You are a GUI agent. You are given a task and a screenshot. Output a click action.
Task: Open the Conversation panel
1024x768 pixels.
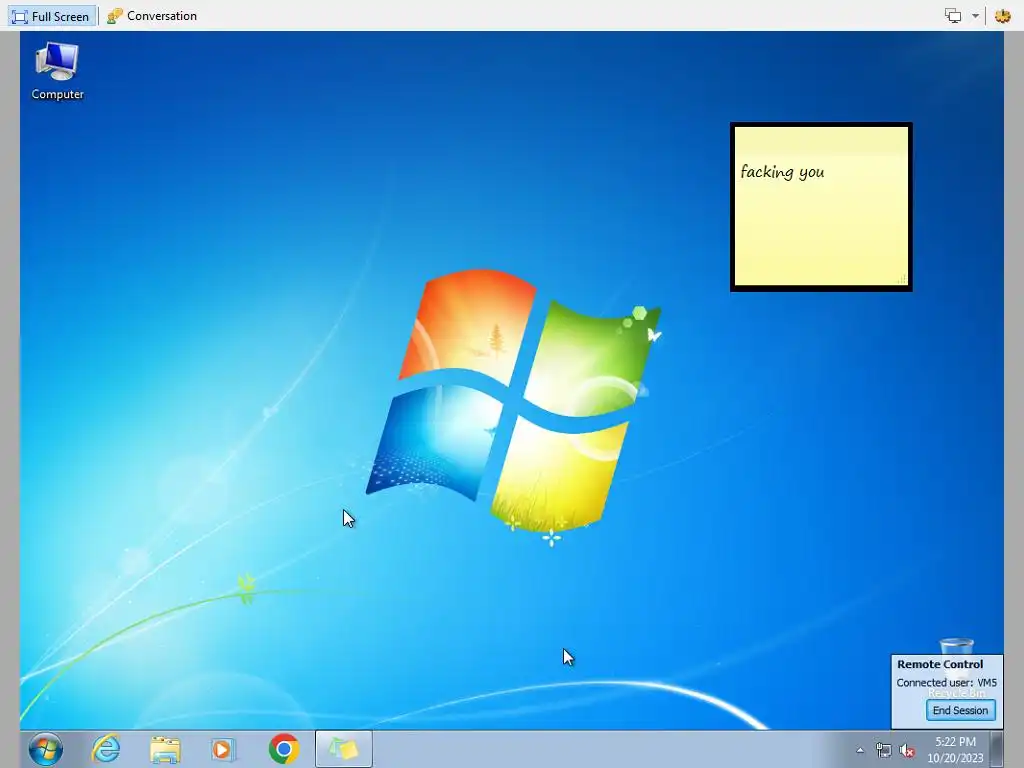(x=152, y=16)
